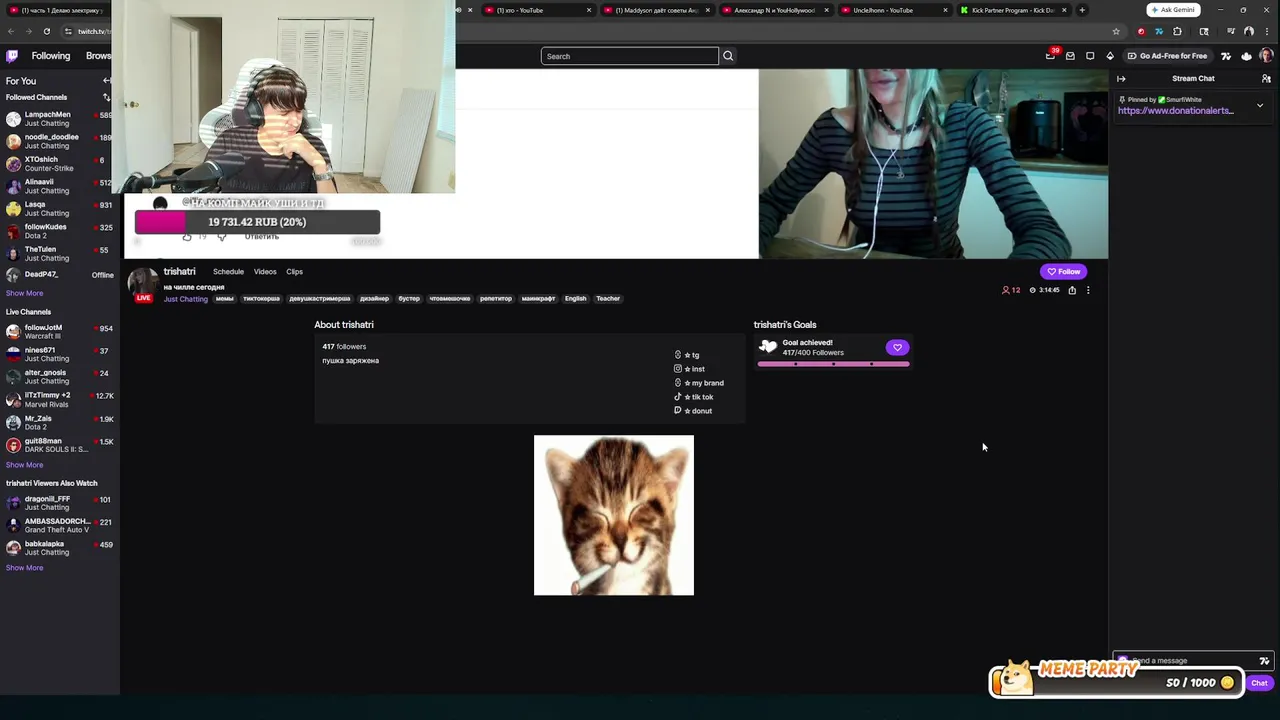Share the trishatri stream
The width and height of the screenshot is (1280, 720).
coord(1072,290)
